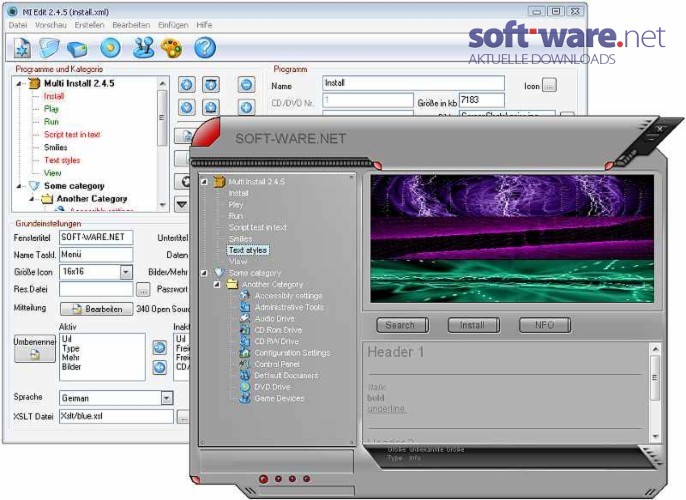Click the open folder toolbar icon

[x=49, y=48]
